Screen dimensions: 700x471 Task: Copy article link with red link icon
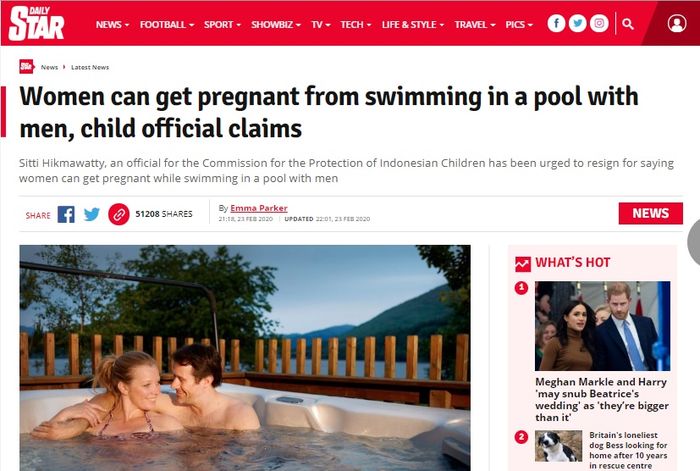coord(119,214)
